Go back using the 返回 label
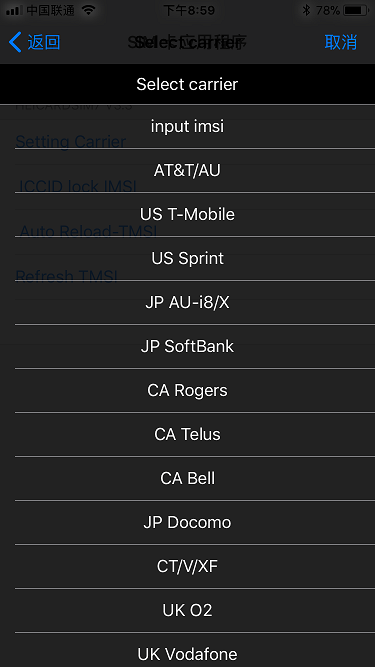The image size is (375, 667). 44,43
